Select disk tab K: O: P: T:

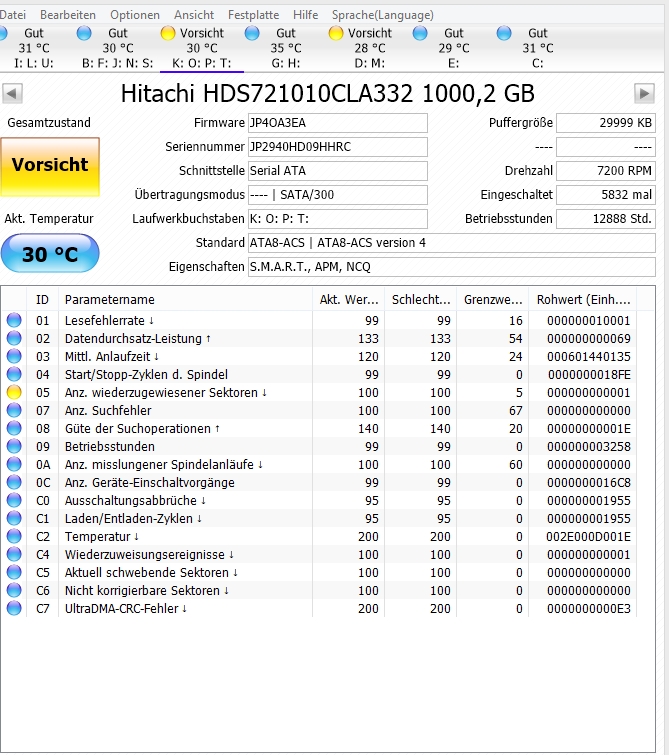[x=202, y=48]
